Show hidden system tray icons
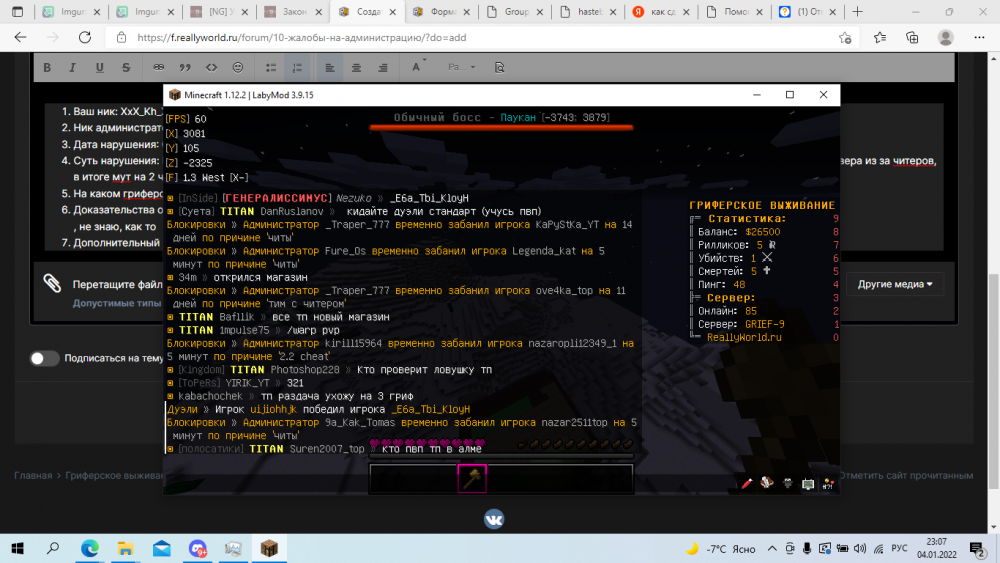 772,548
